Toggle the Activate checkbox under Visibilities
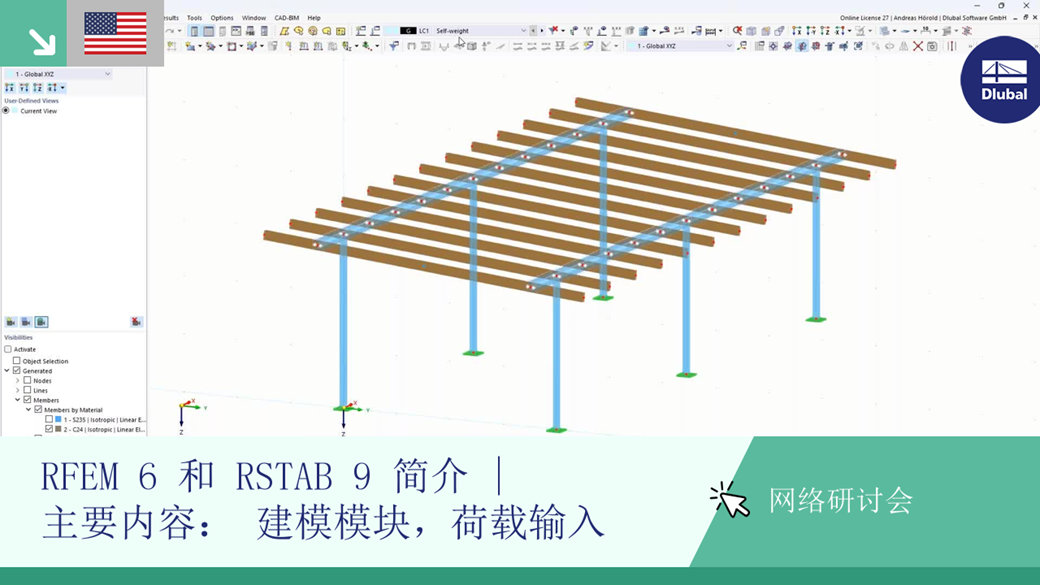The width and height of the screenshot is (1040, 585). [8, 349]
